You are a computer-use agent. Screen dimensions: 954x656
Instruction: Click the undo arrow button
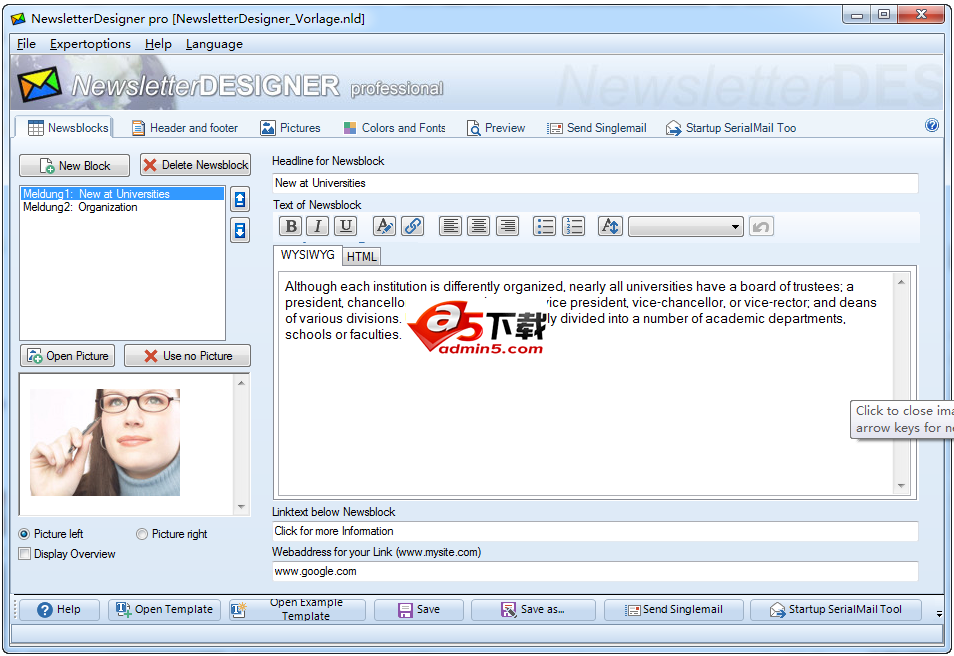click(761, 227)
